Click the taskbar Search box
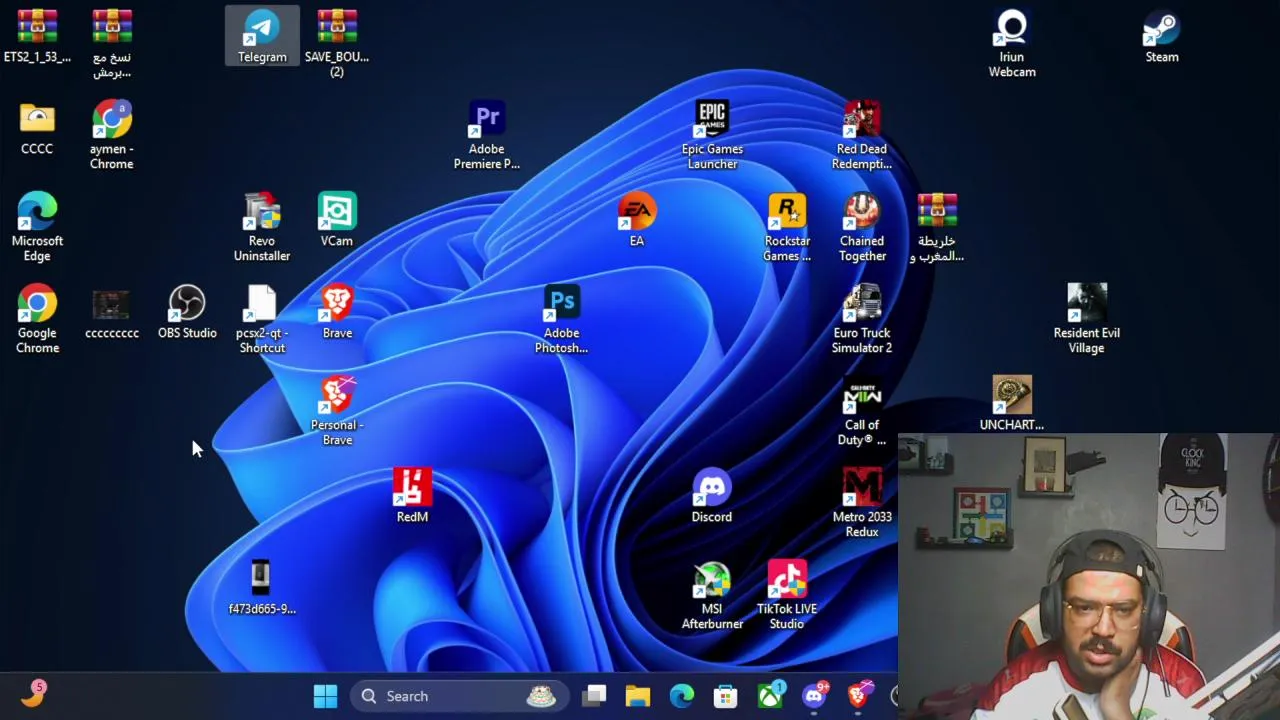Image resolution: width=1280 pixels, height=720 pixels. 459,696
